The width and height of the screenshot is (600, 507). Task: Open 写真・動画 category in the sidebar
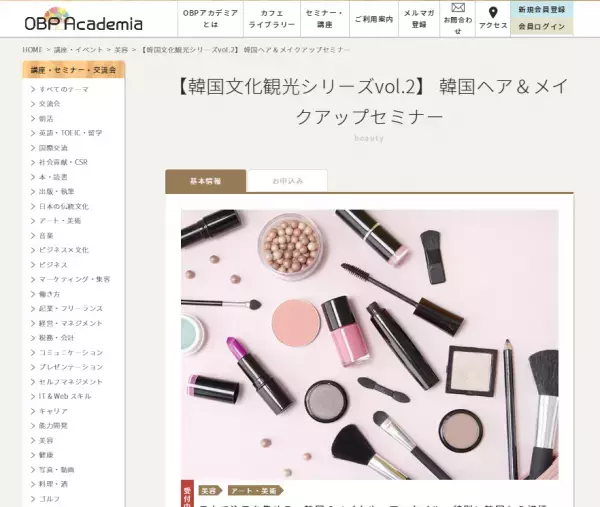click(56, 470)
